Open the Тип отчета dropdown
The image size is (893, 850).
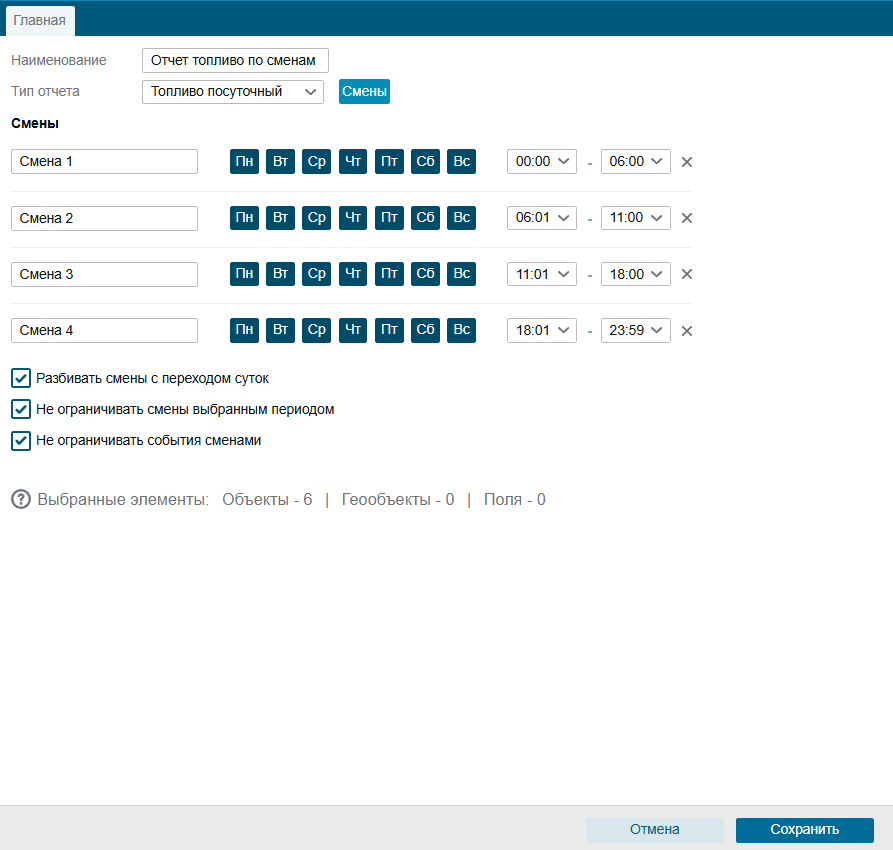click(x=233, y=92)
